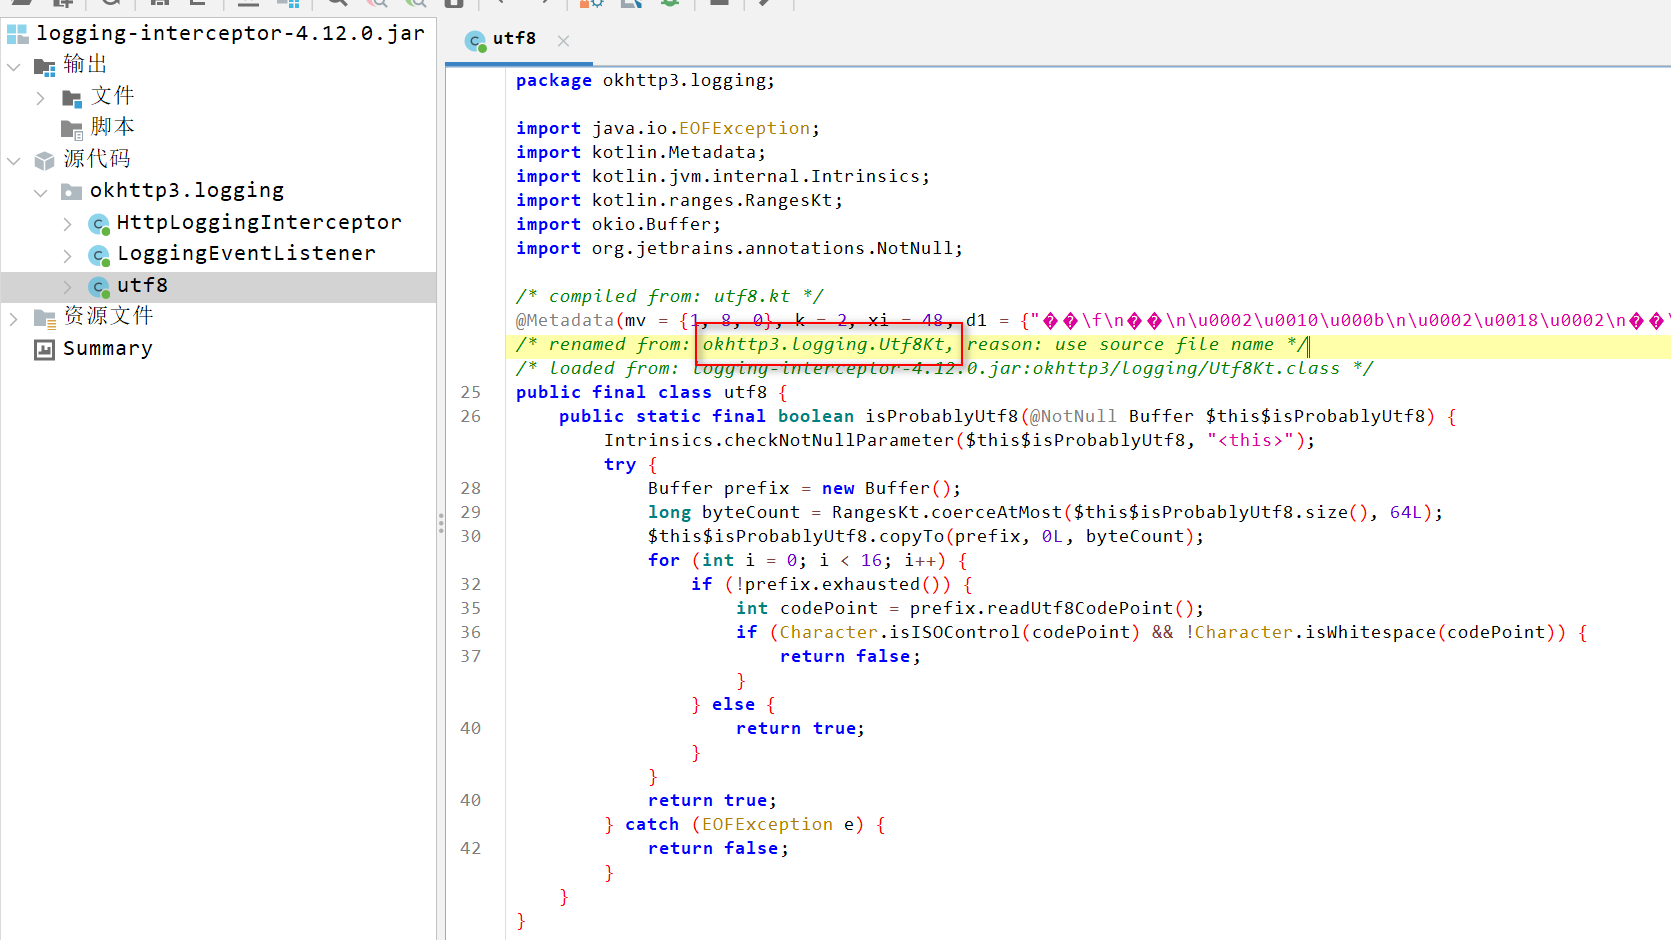Image resolution: width=1671 pixels, height=940 pixels.
Task: Select the utf8 class in the tree
Action: click(142, 286)
